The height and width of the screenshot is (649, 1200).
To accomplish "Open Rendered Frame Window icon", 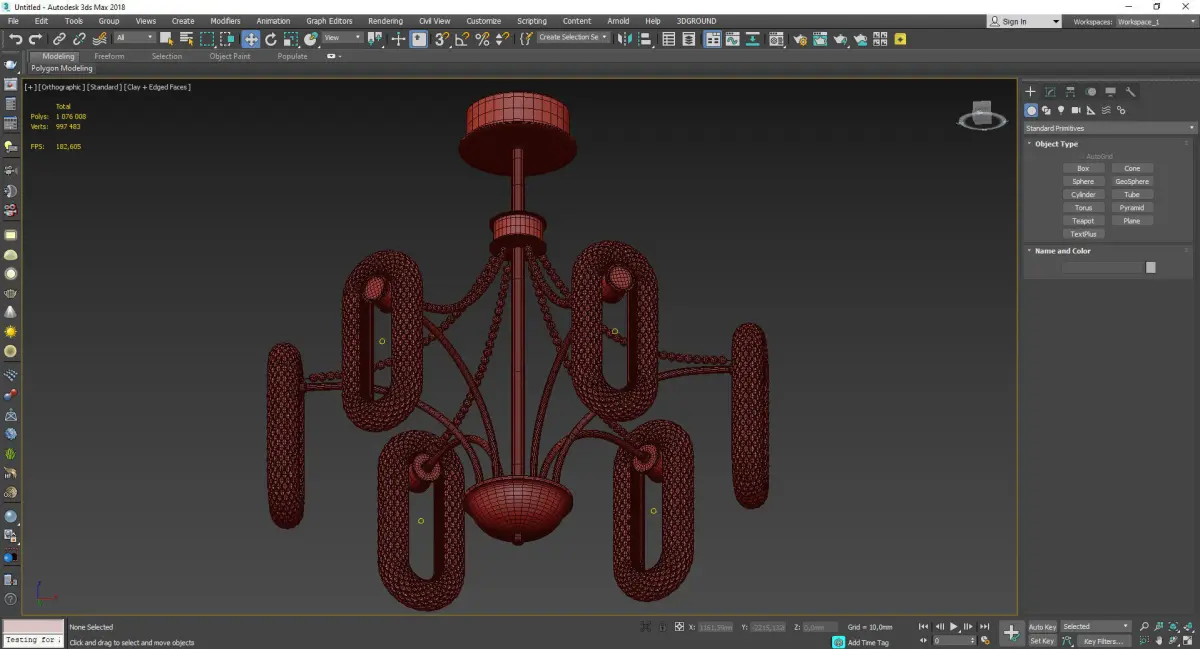I will click(820, 39).
